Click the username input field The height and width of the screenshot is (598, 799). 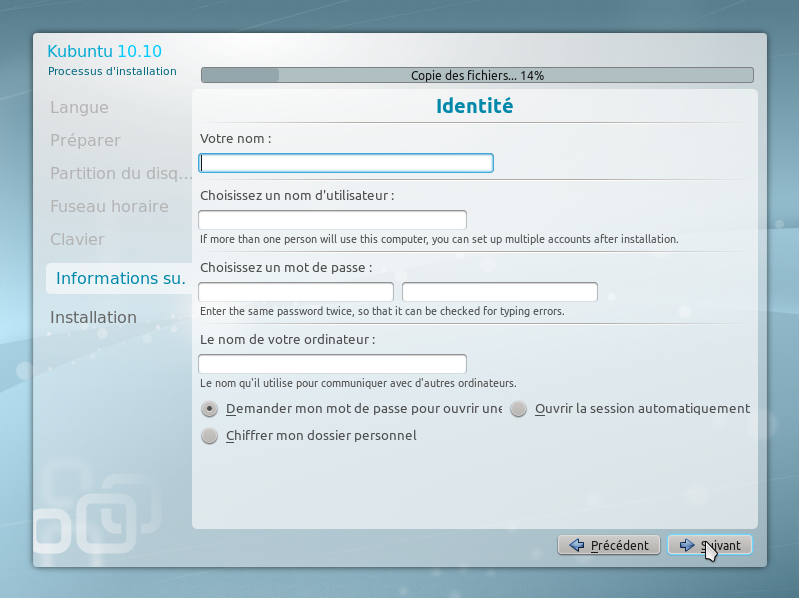(332, 220)
